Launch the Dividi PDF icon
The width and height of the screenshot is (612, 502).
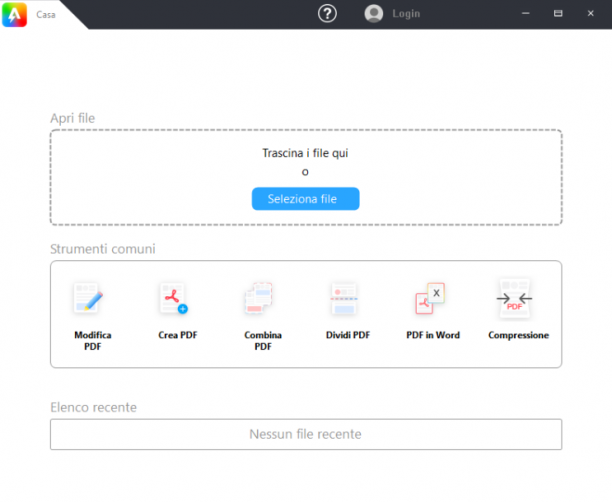click(343, 299)
